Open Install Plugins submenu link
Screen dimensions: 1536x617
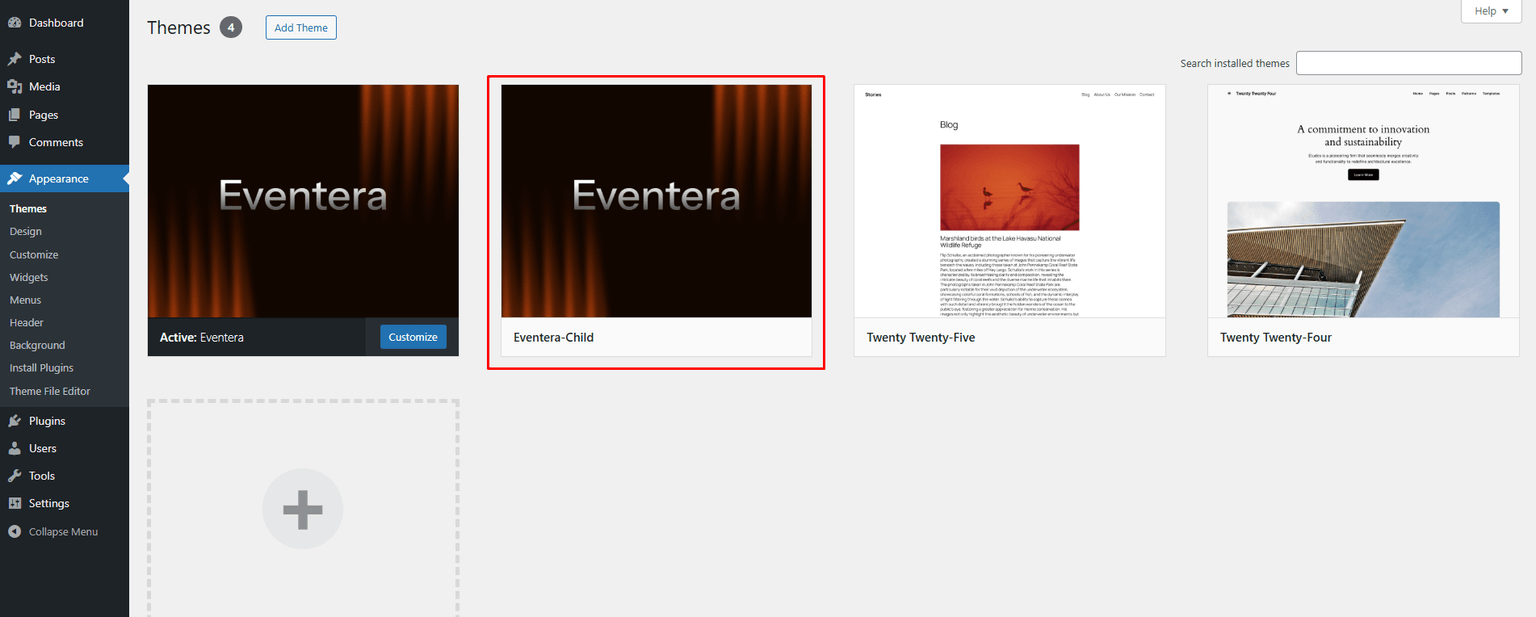[x=42, y=368]
